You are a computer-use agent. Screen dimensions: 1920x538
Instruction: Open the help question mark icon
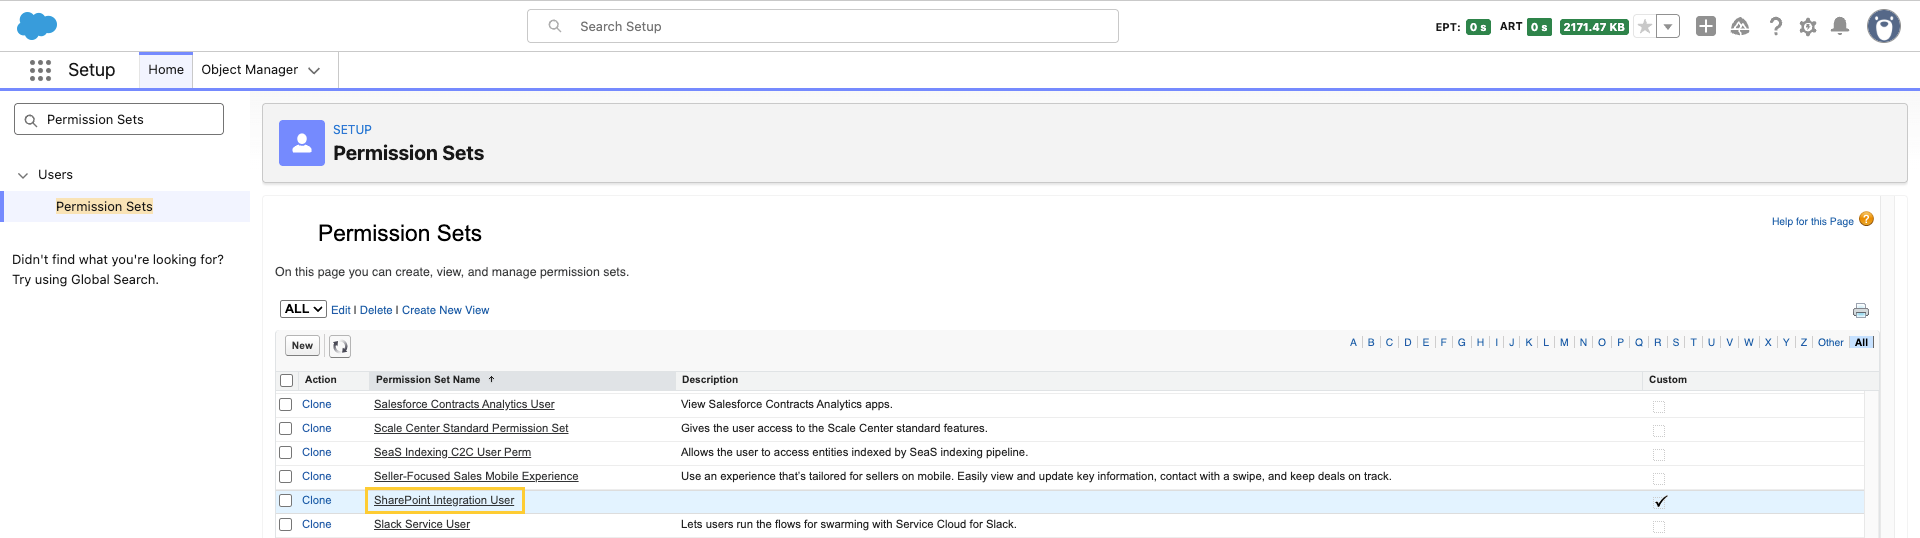[x=1775, y=27]
